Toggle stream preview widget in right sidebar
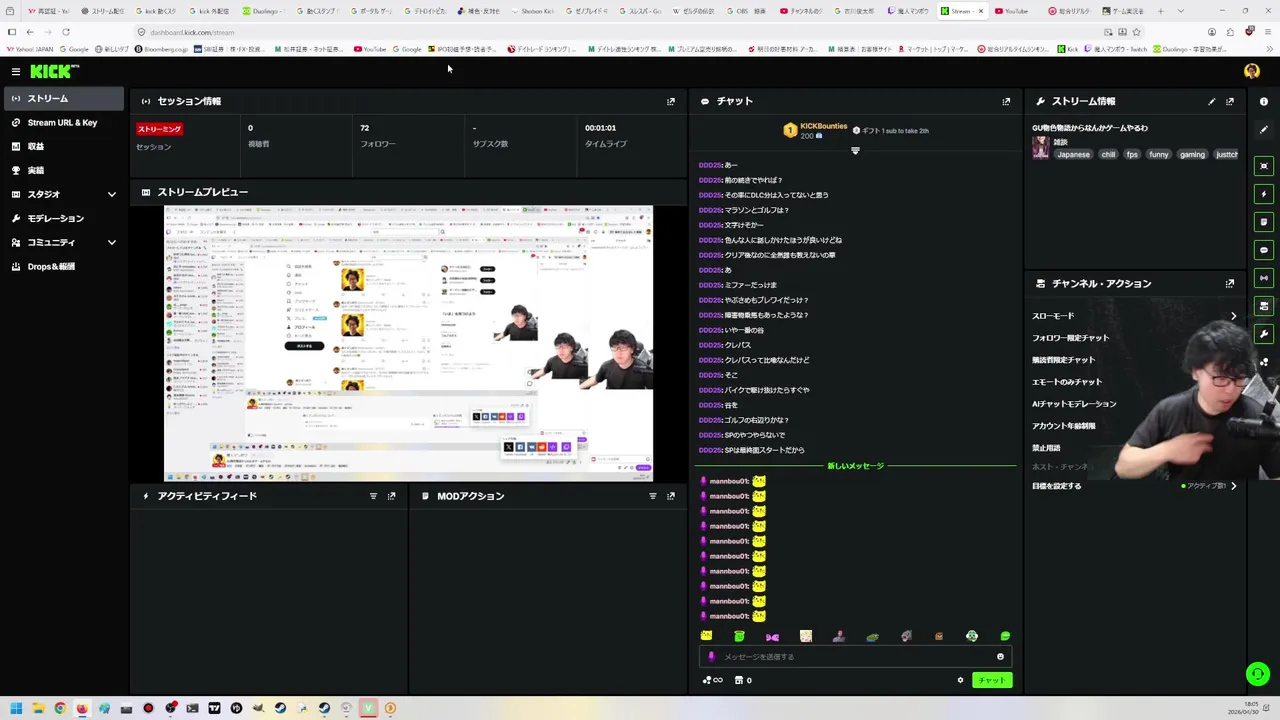The height and width of the screenshot is (720, 1280). point(1264,166)
